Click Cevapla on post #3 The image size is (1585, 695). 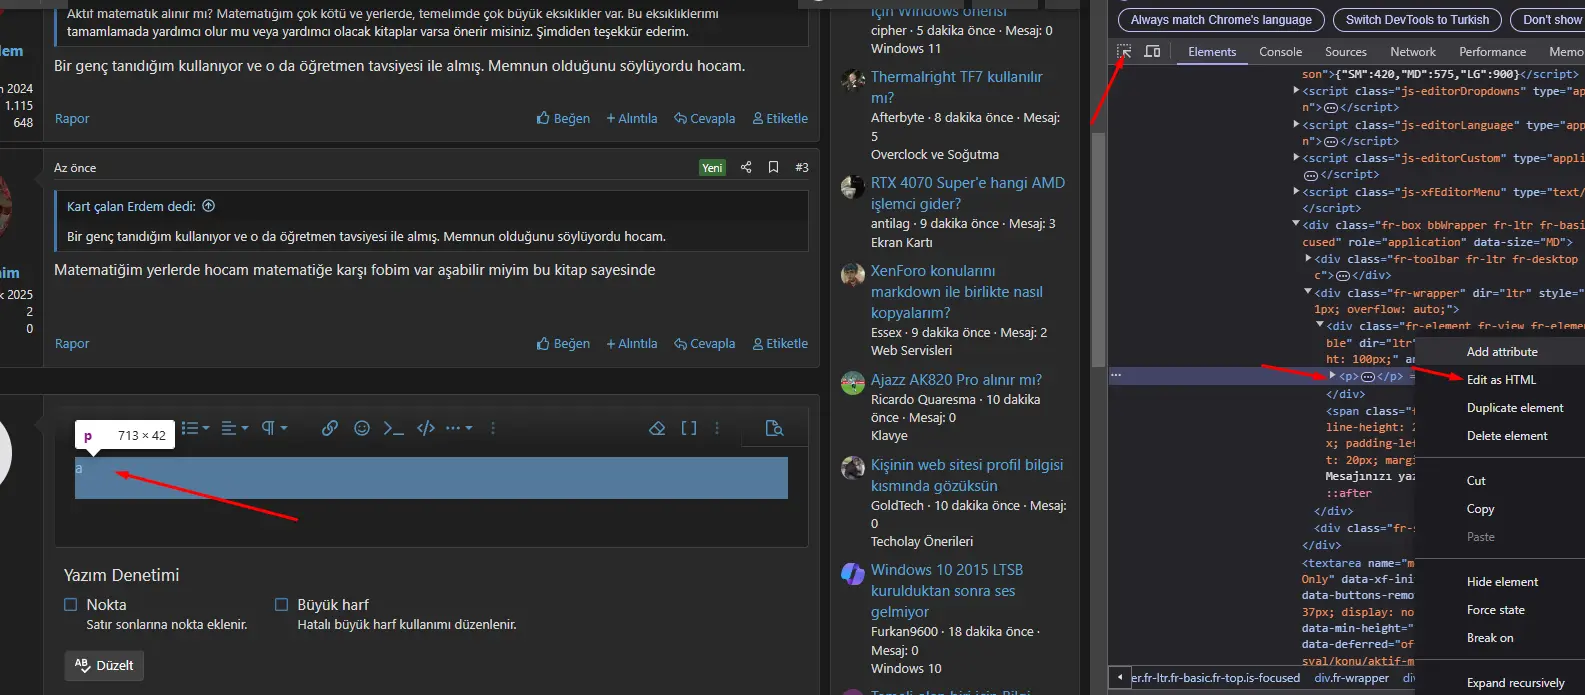tap(705, 343)
